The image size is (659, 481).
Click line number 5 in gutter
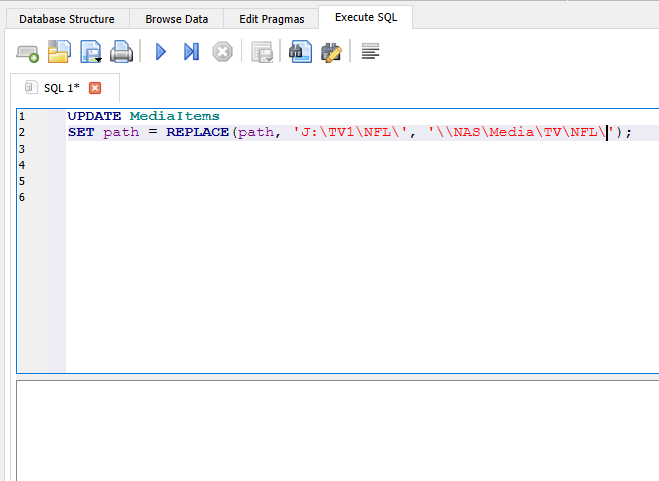coord(22,181)
